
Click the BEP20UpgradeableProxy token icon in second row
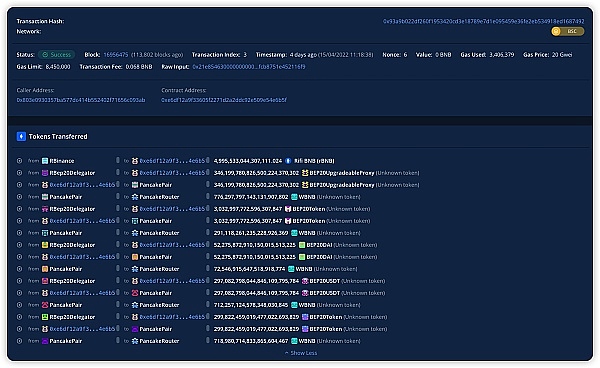click(305, 173)
